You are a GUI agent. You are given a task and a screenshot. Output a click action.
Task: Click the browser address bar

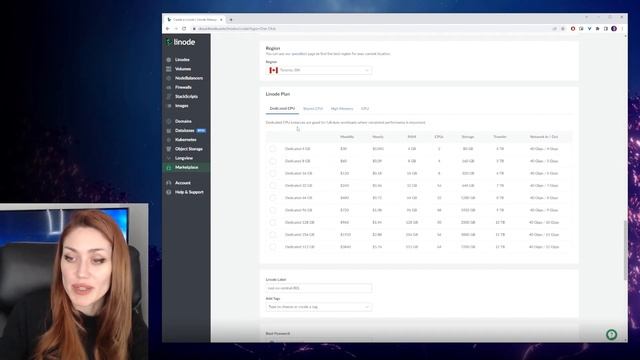(x=371, y=29)
